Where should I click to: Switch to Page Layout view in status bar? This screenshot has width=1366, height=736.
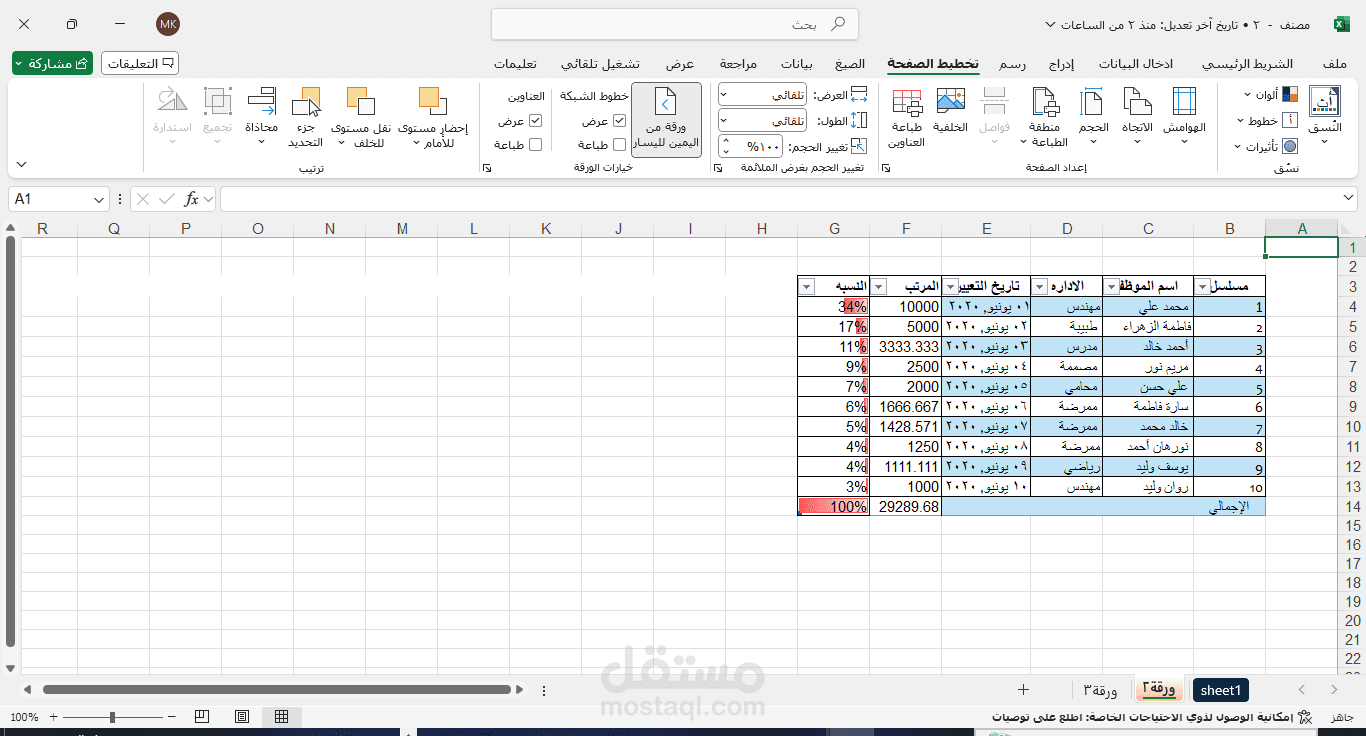coord(242,717)
